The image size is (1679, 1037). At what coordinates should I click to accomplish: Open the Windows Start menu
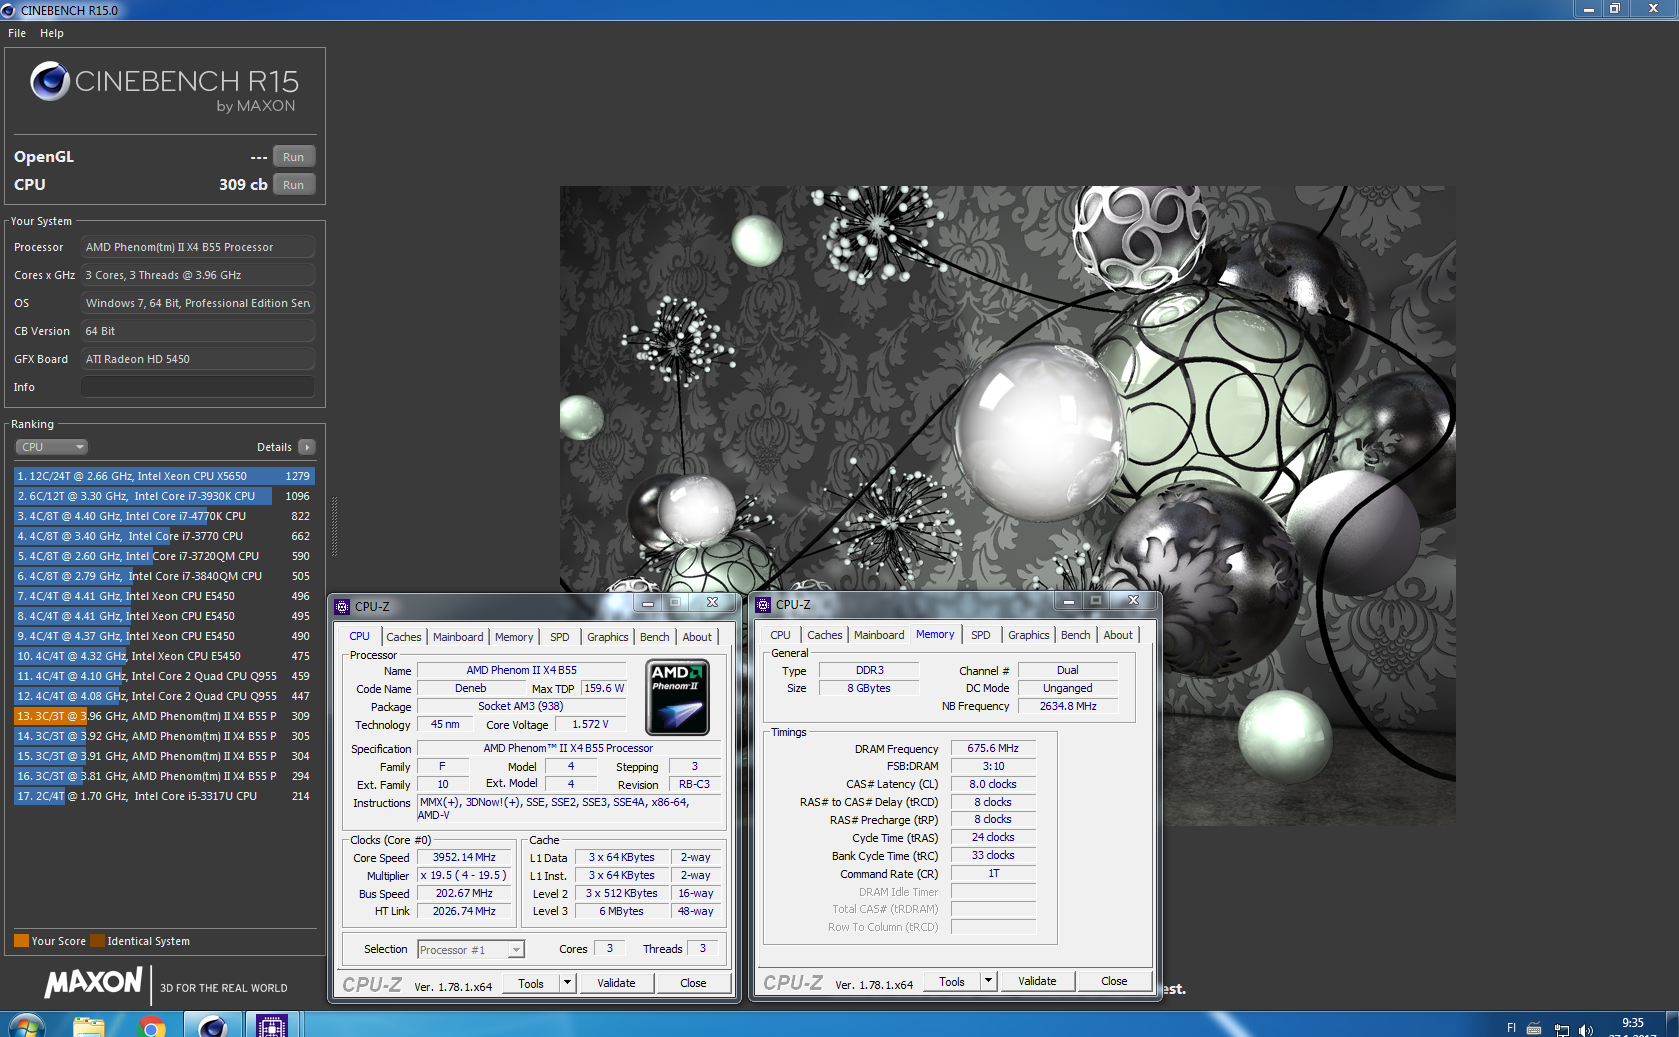coord(25,1025)
